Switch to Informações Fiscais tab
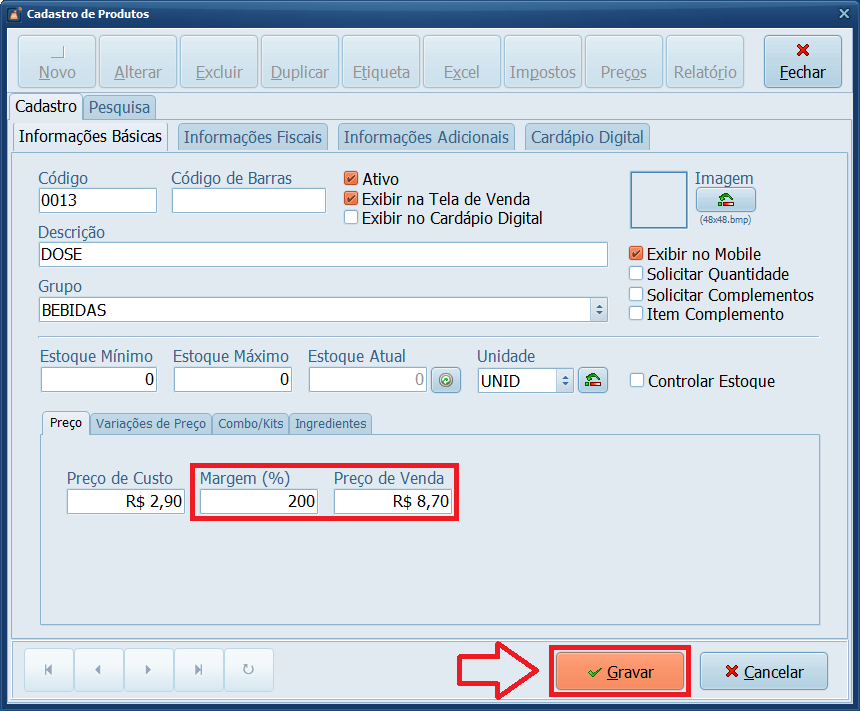 tap(253, 137)
